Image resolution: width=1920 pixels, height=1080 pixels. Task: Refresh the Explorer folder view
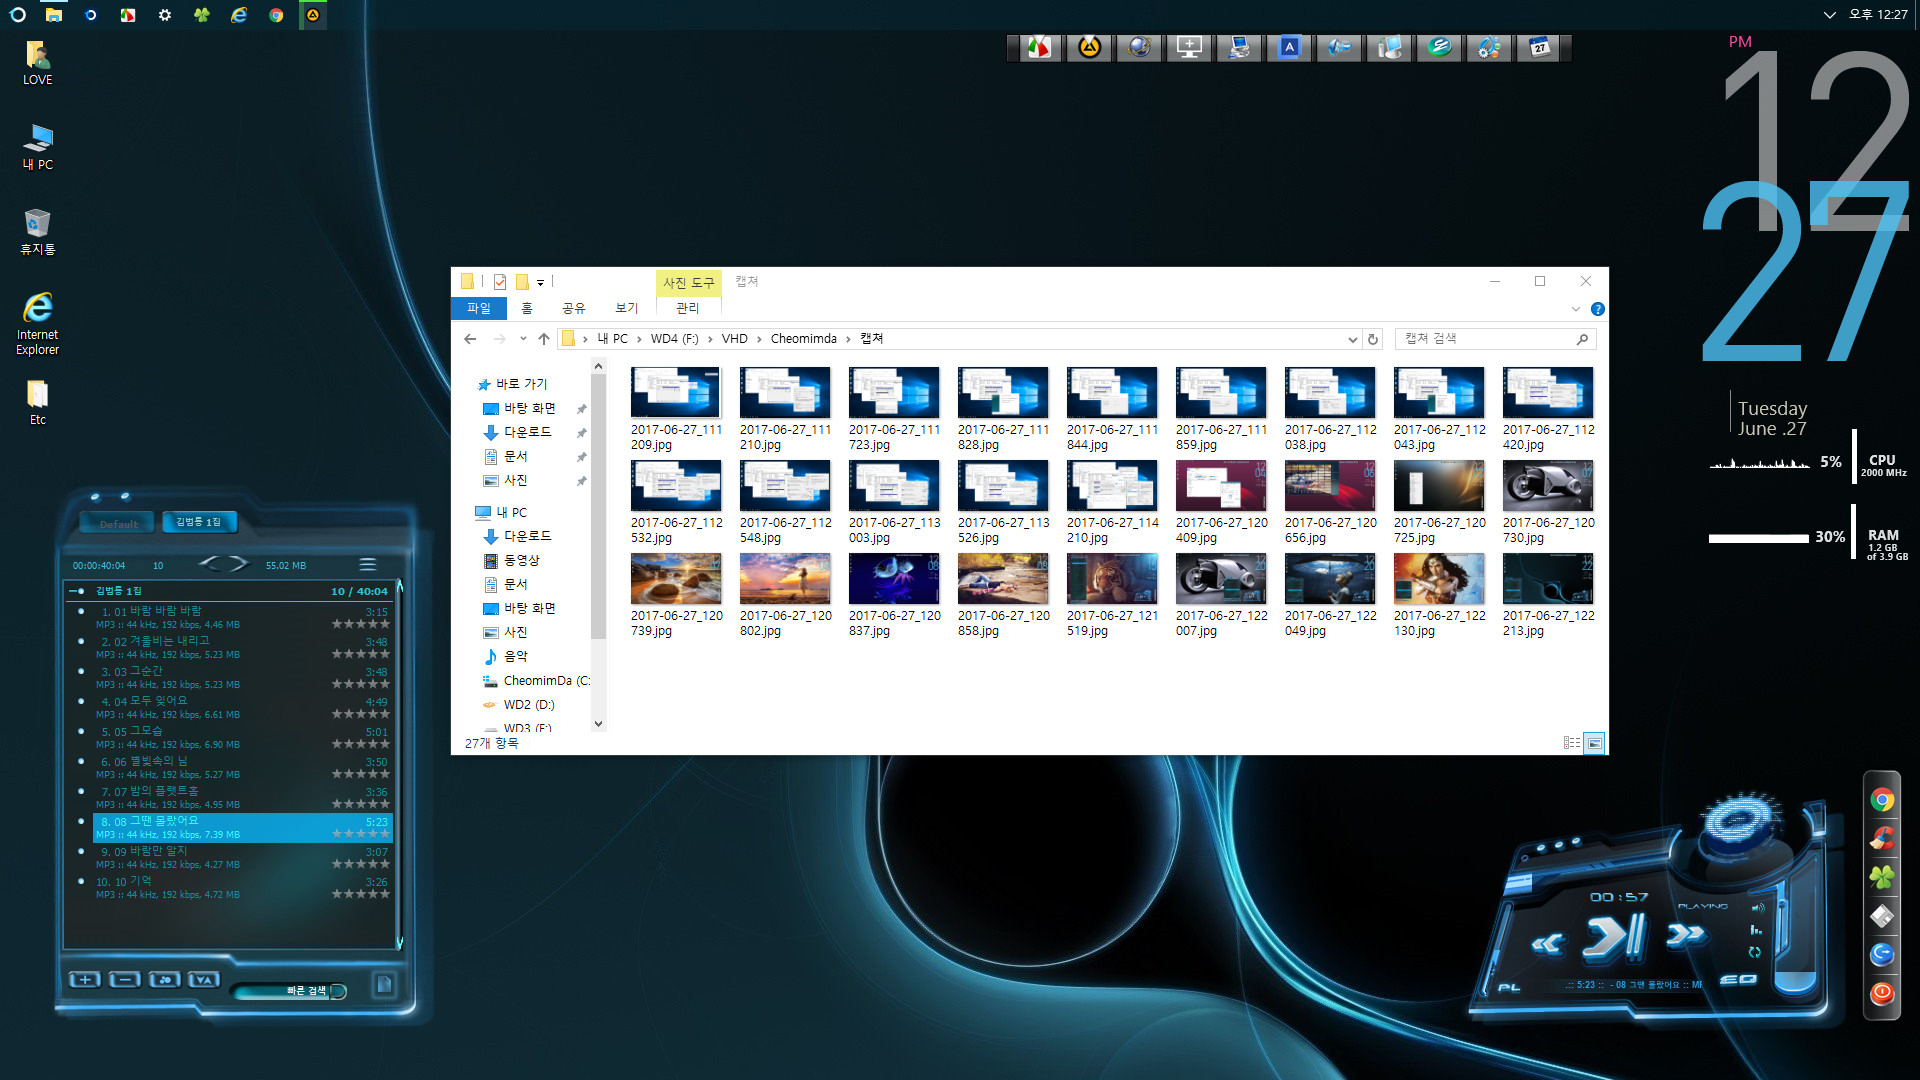pos(1373,339)
